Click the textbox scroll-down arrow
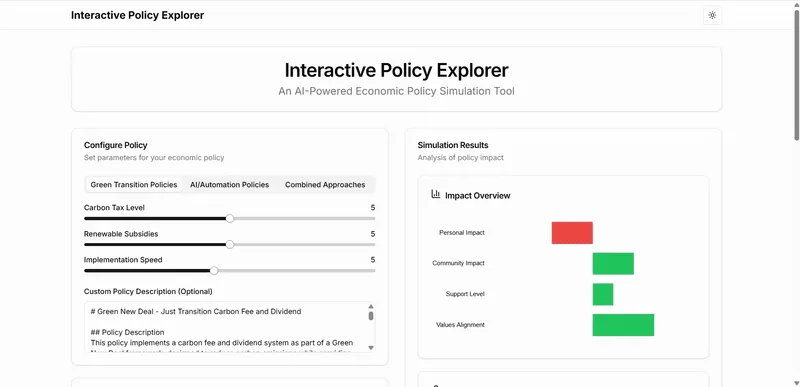Screen dimensions: 800x387 pos(371,348)
